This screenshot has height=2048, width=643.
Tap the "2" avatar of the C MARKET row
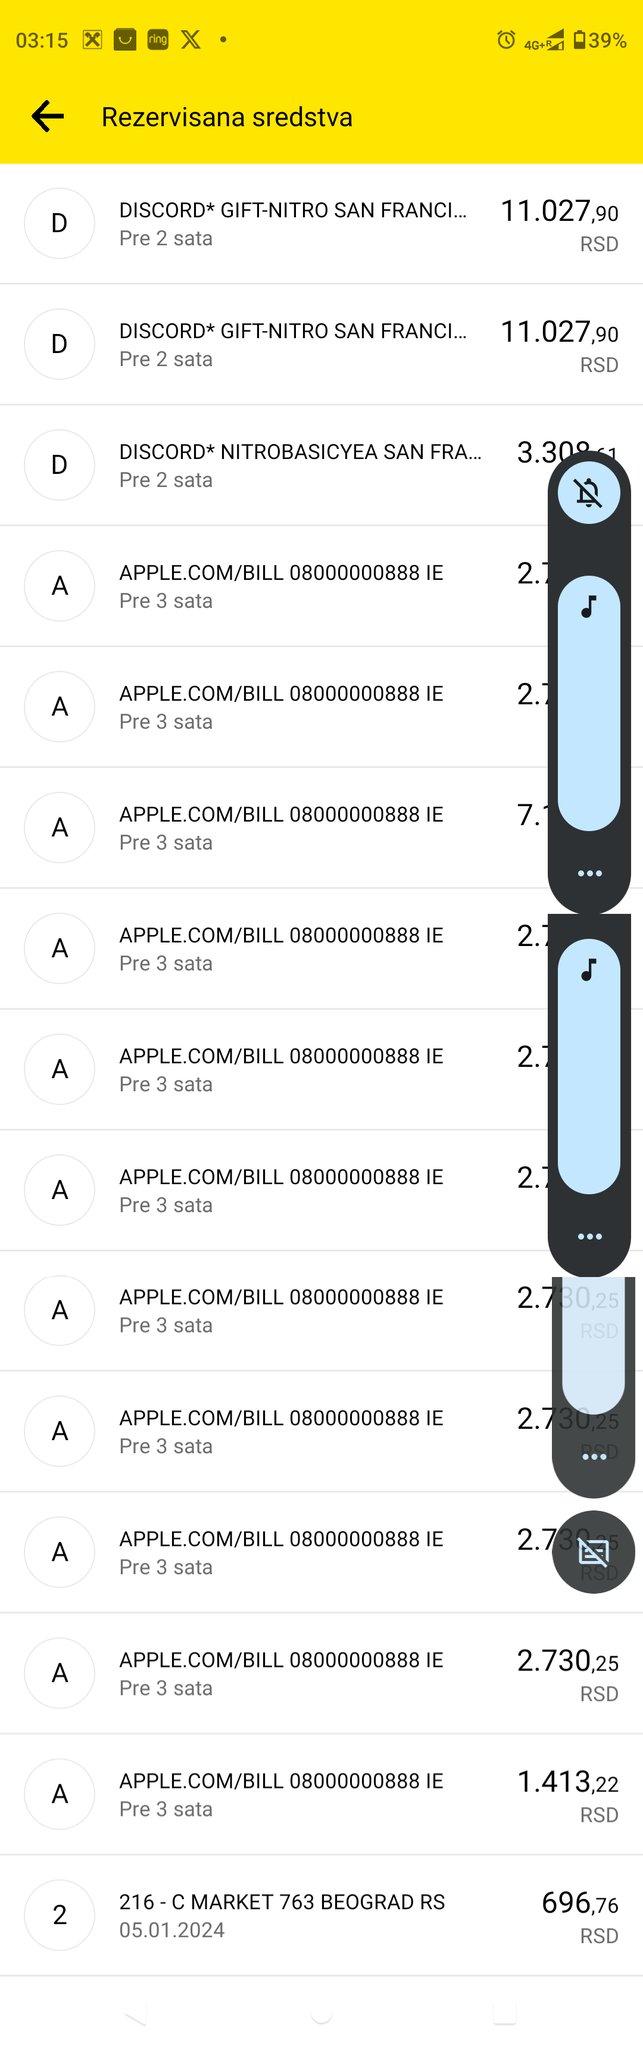click(x=60, y=1915)
